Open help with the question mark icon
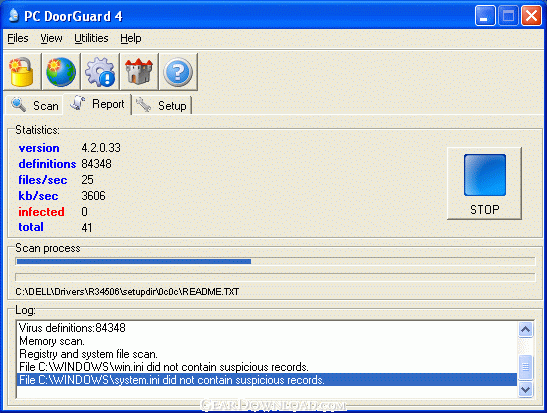This screenshot has width=547, height=413. pos(178,72)
